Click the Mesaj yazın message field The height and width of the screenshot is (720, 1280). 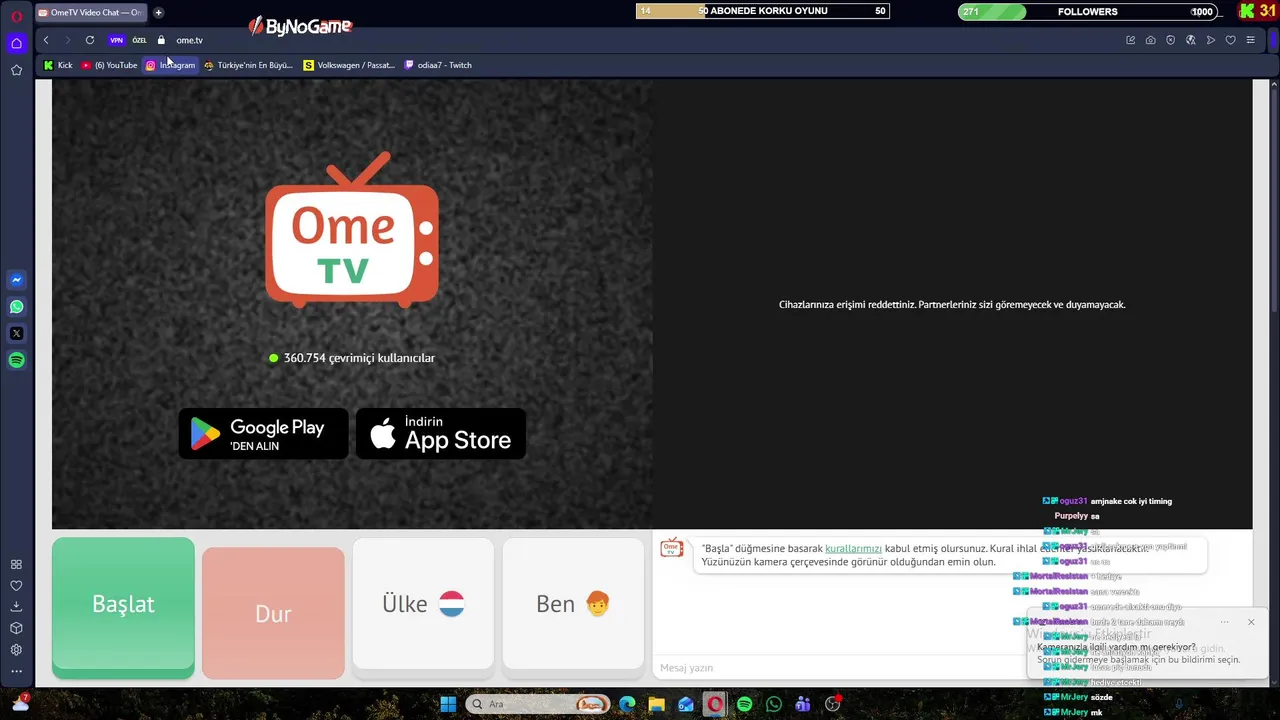(840, 668)
